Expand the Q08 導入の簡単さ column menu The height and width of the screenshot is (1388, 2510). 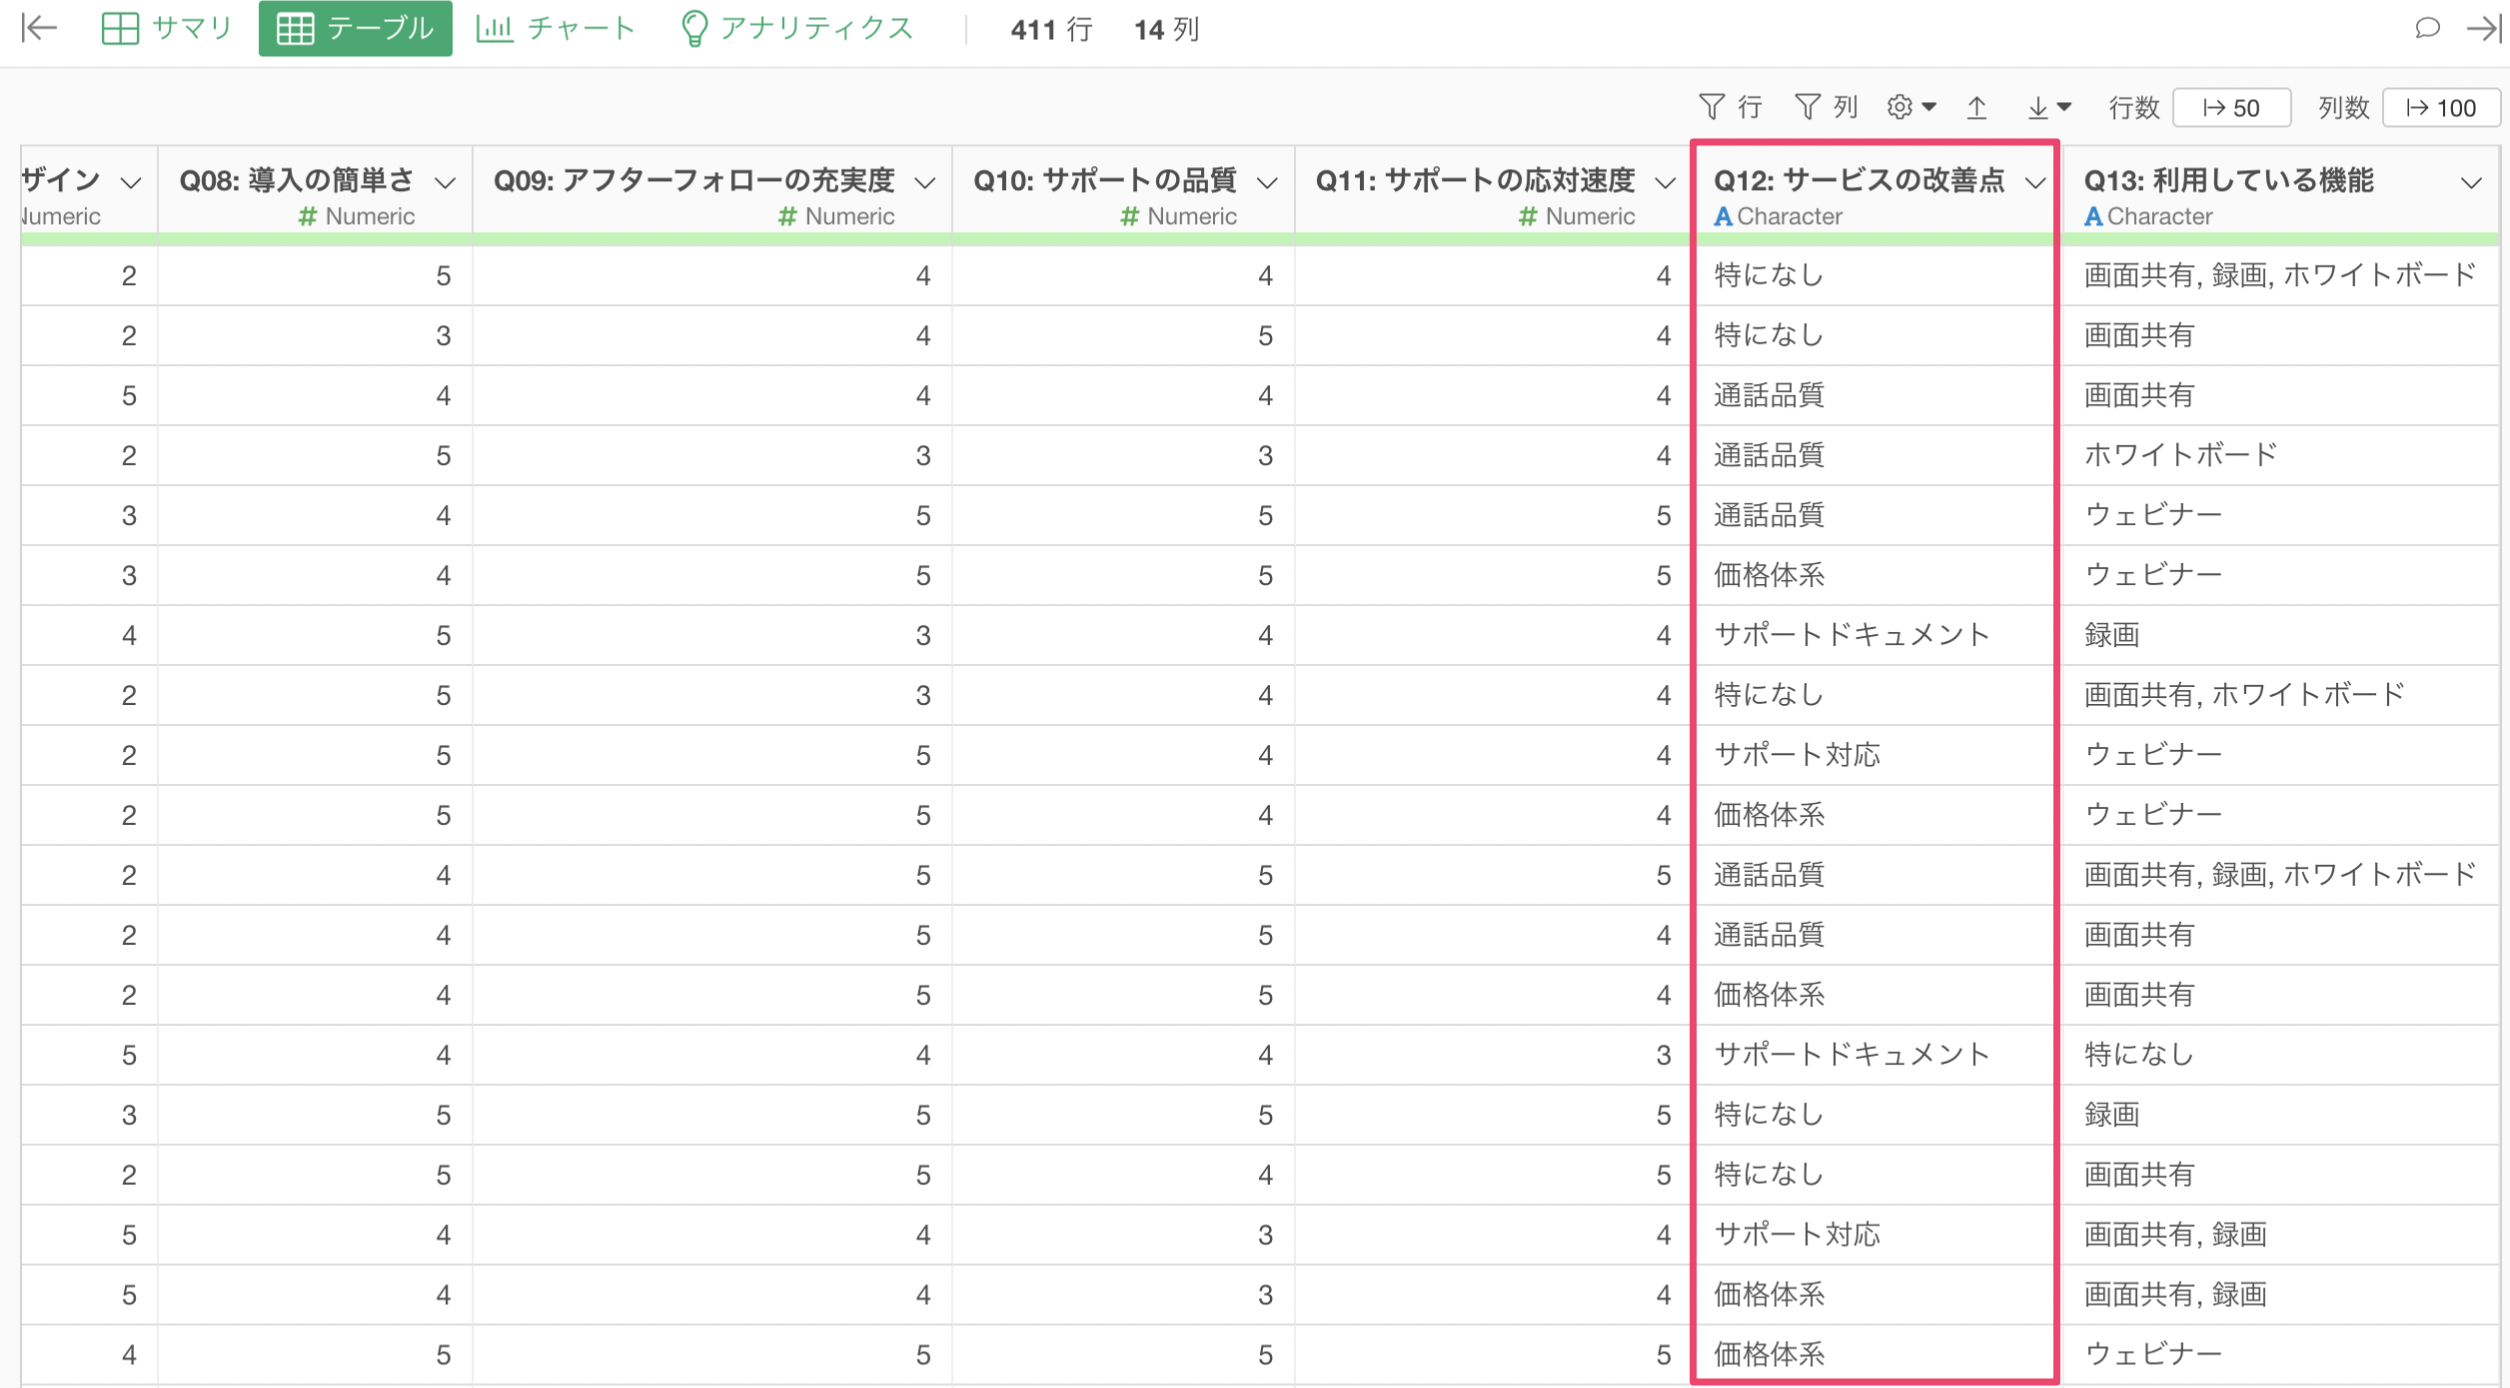[x=445, y=183]
